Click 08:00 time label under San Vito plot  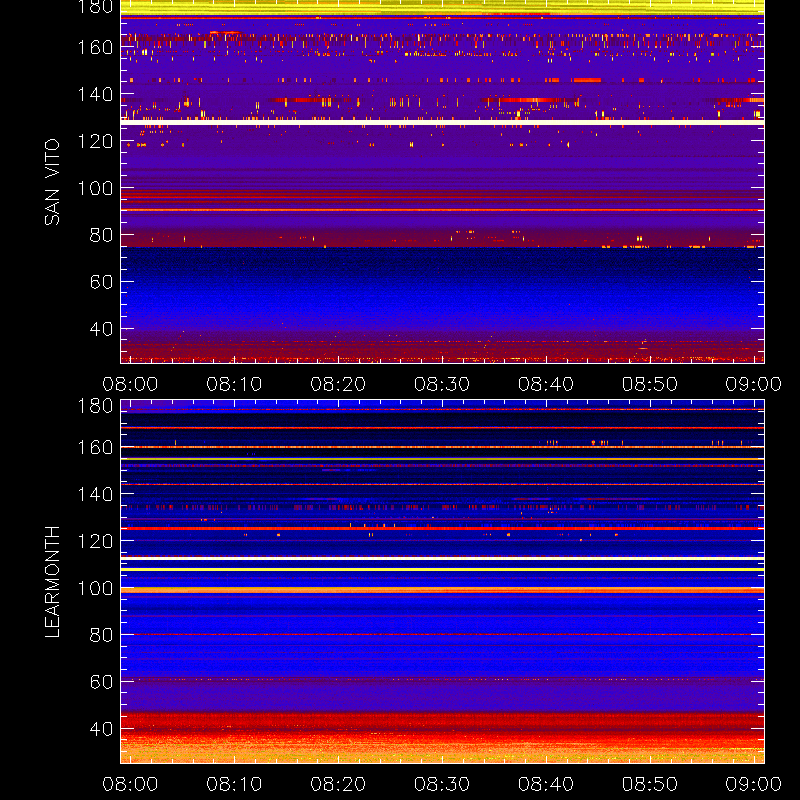click(x=130, y=384)
